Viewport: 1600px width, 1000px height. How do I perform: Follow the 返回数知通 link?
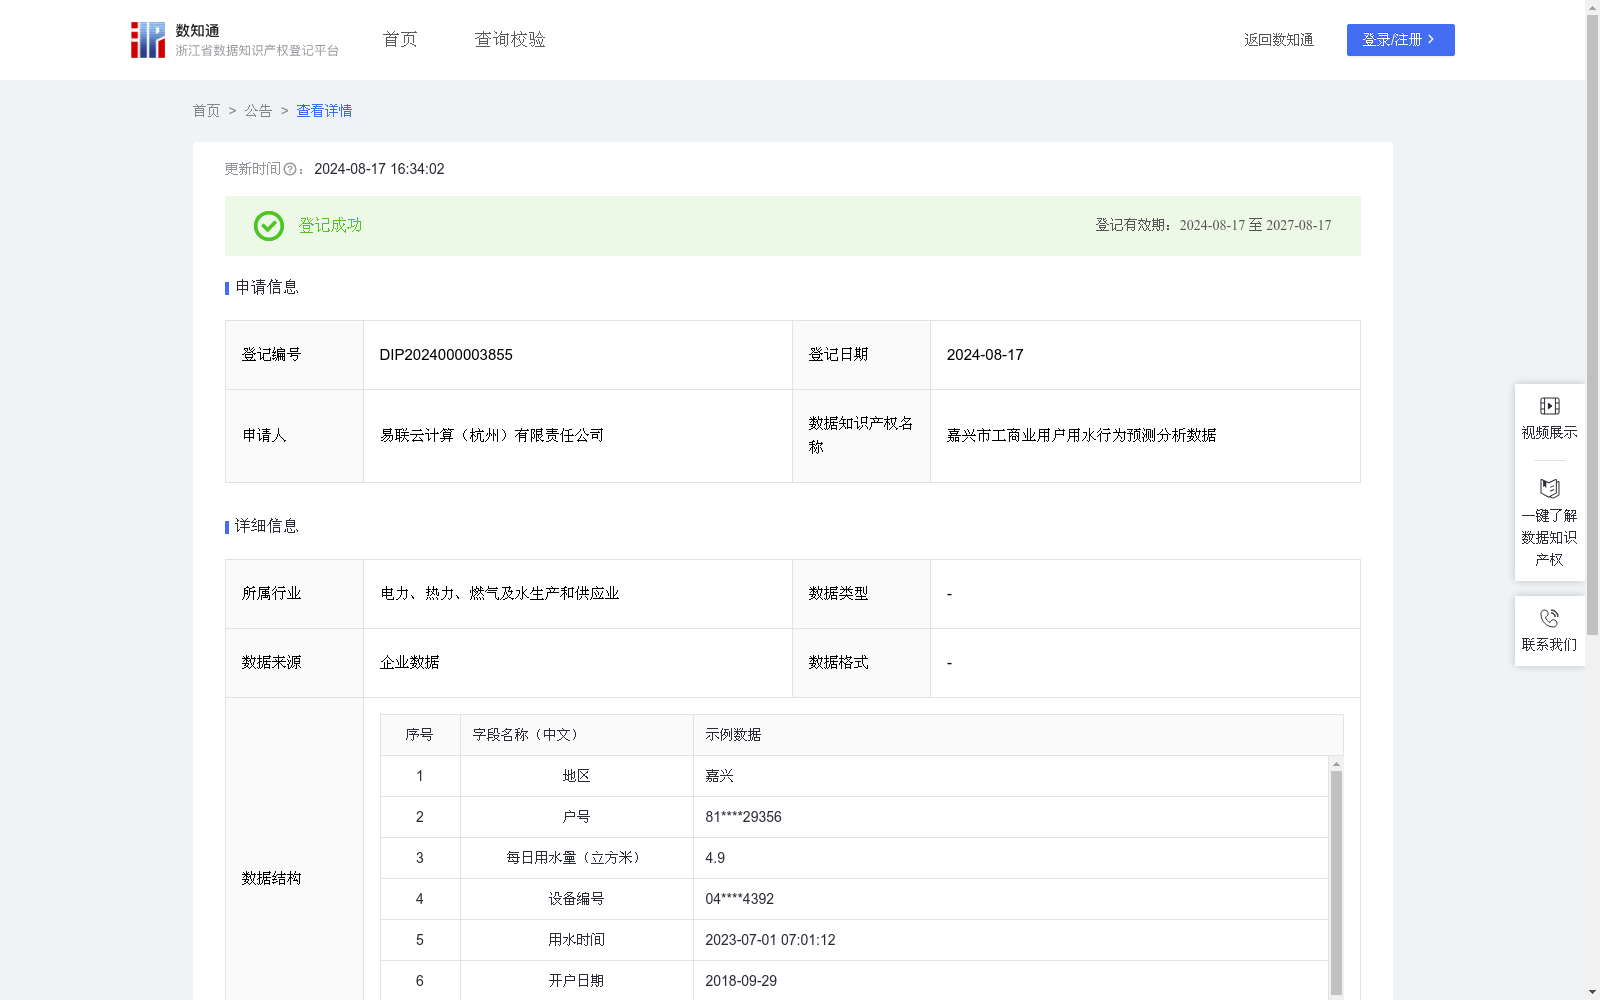click(1278, 39)
